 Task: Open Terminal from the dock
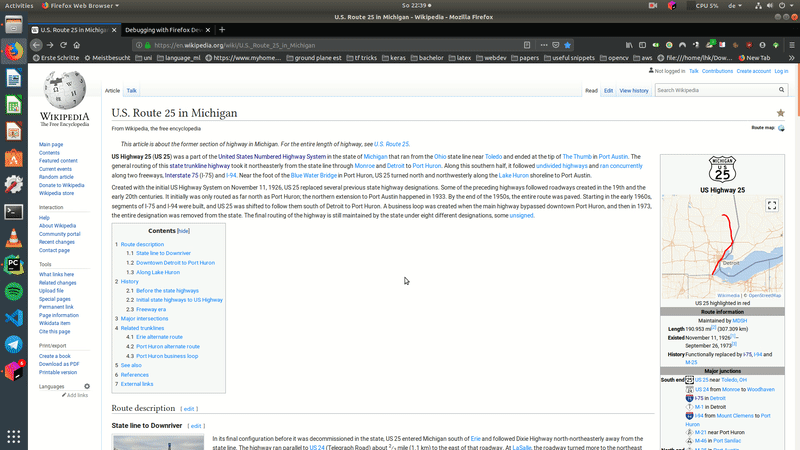[x=14, y=212]
